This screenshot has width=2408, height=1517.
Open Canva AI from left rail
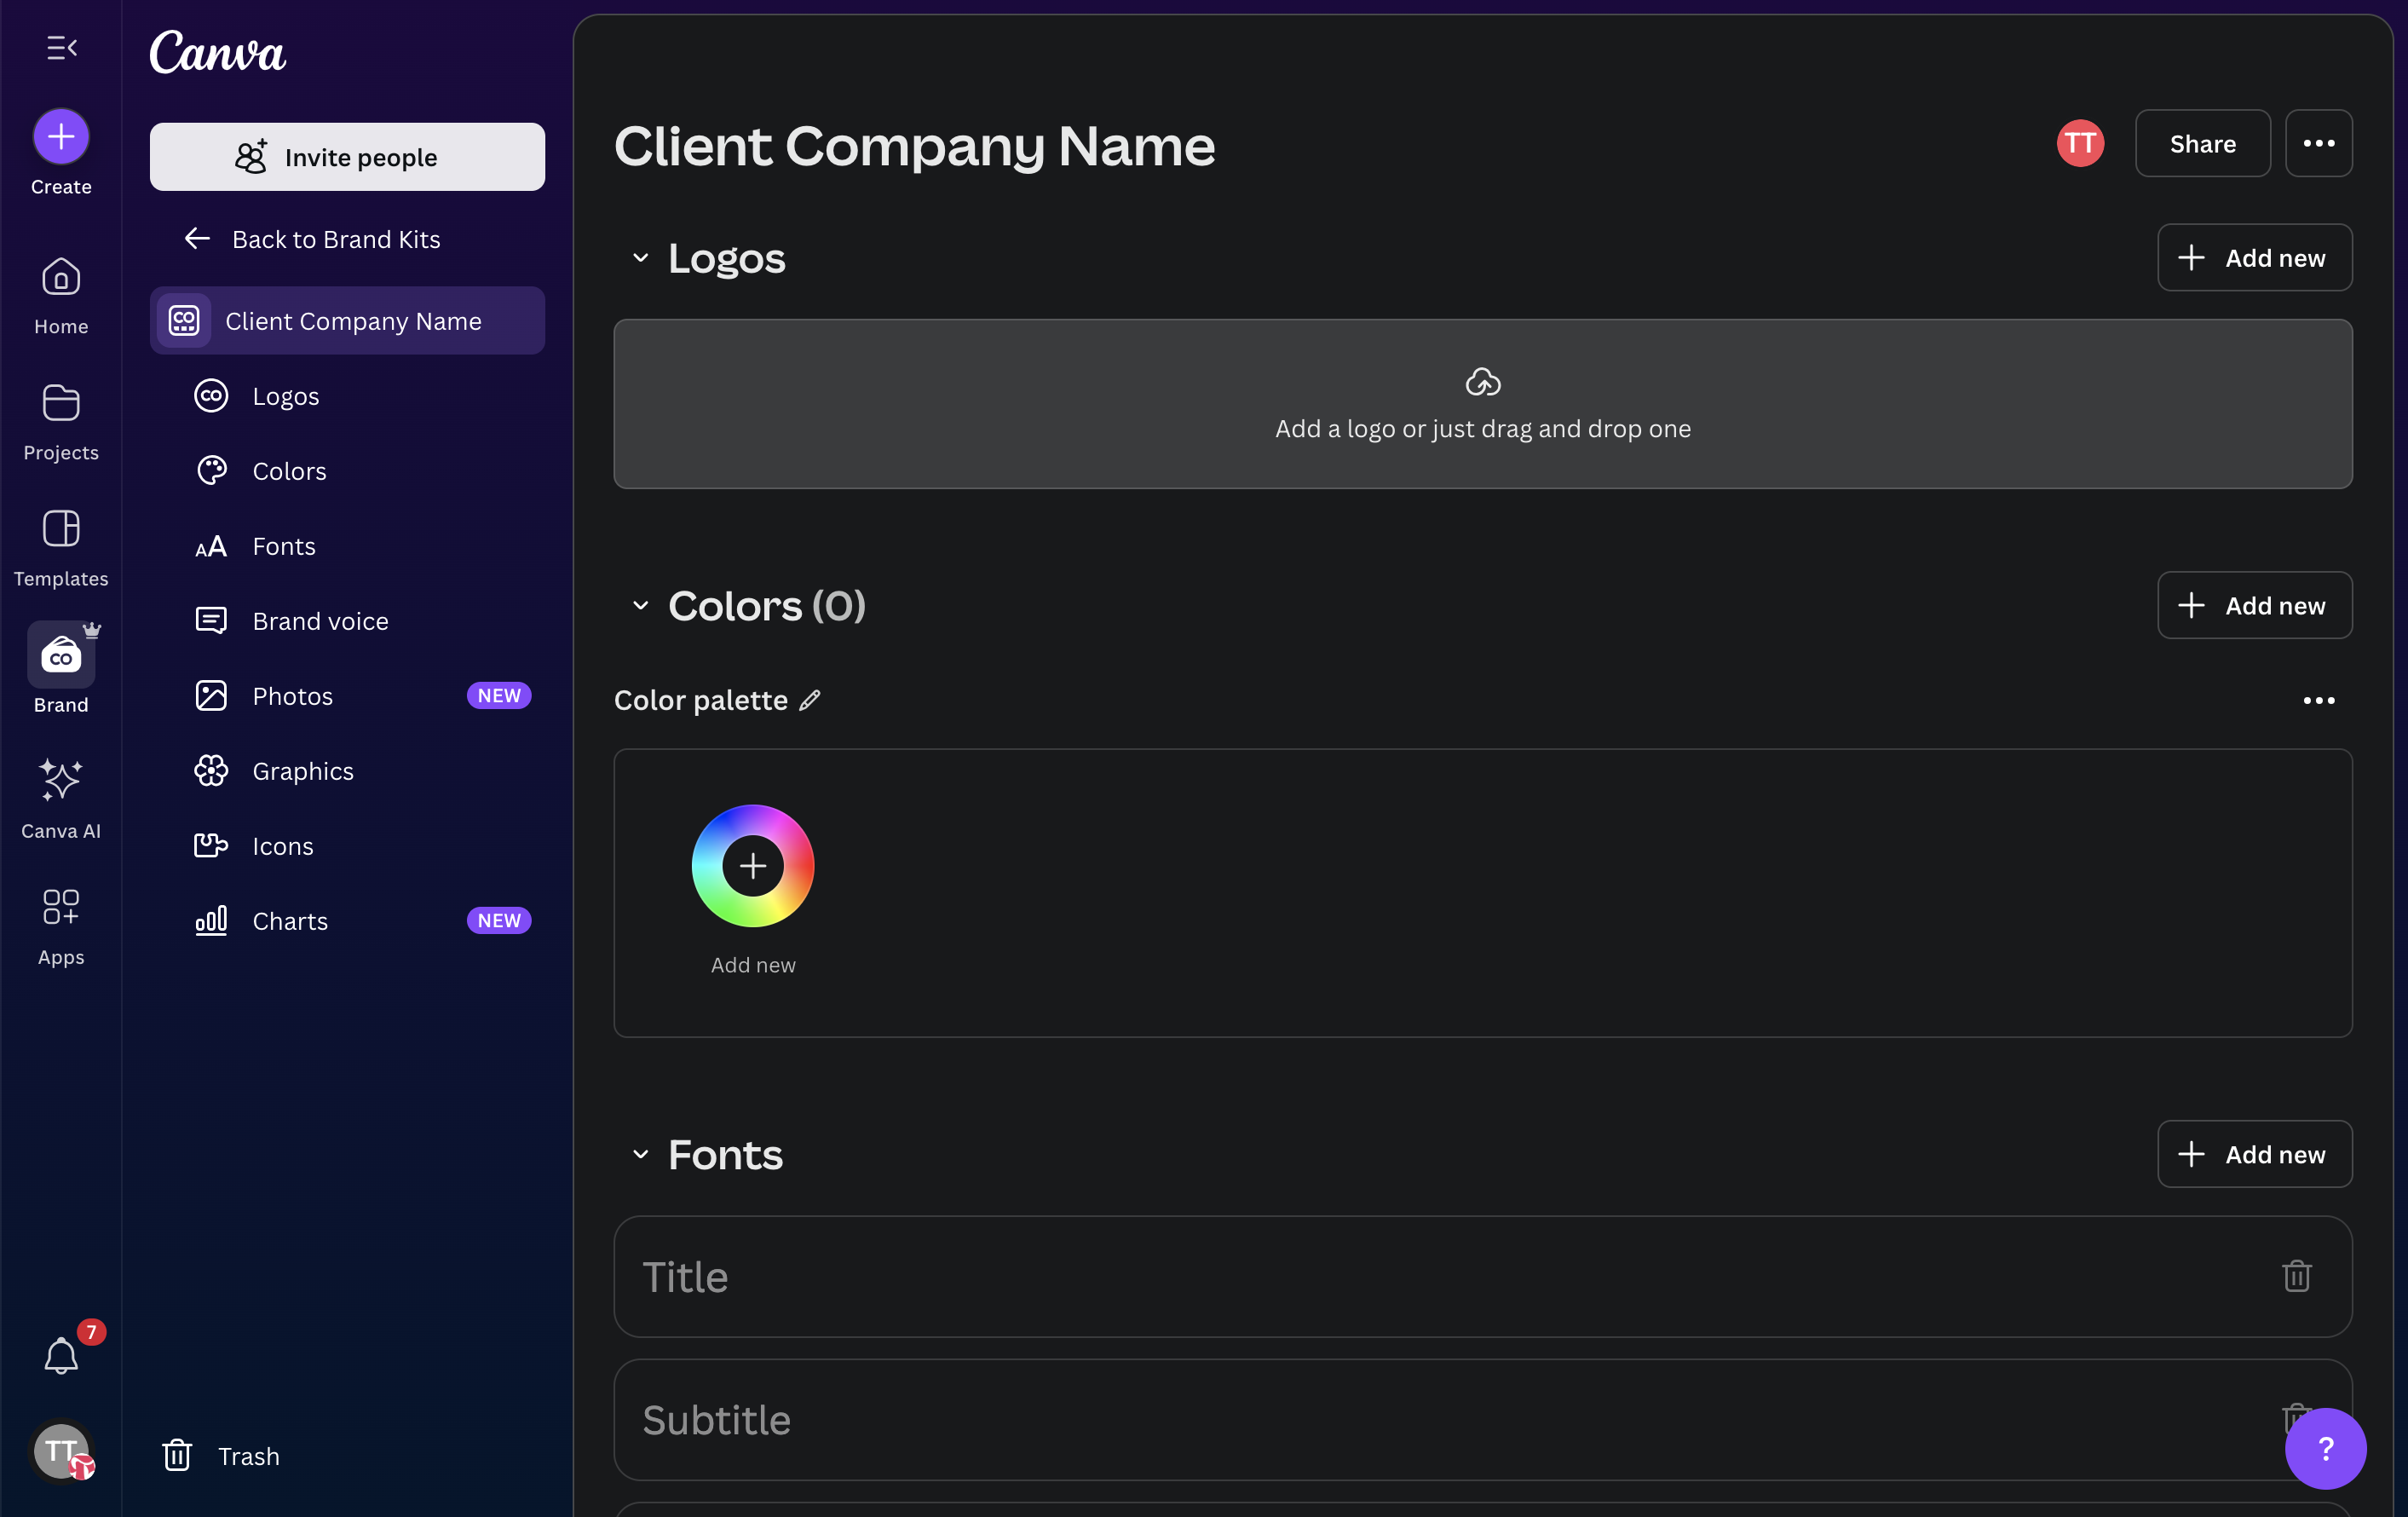(61, 800)
